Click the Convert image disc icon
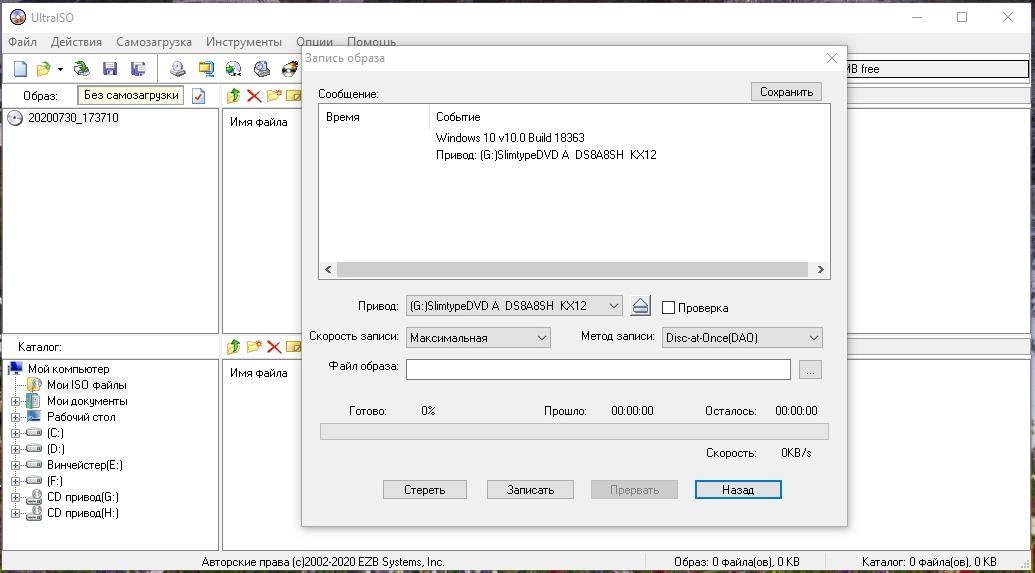 tap(234, 69)
